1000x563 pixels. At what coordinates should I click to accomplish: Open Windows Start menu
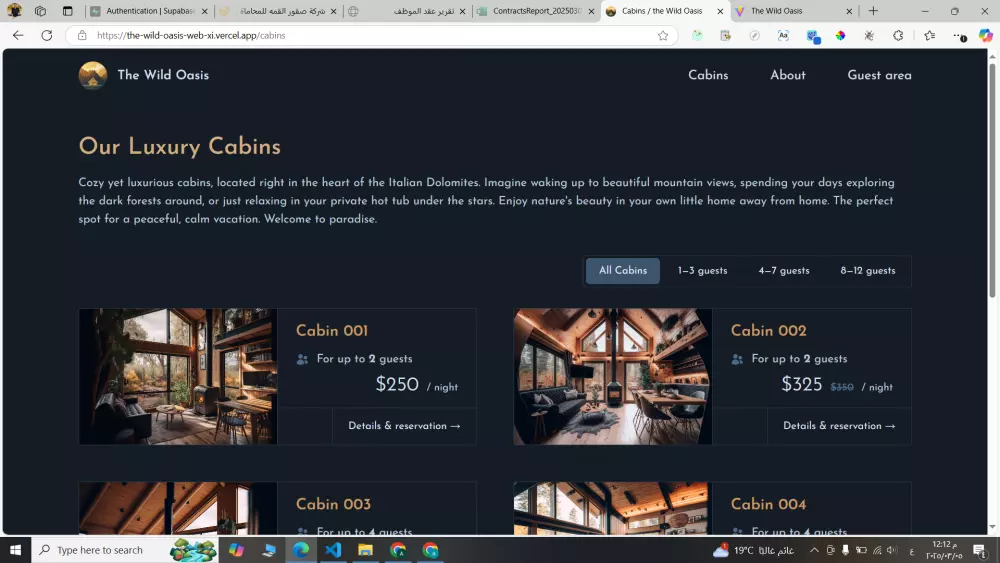(15, 550)
